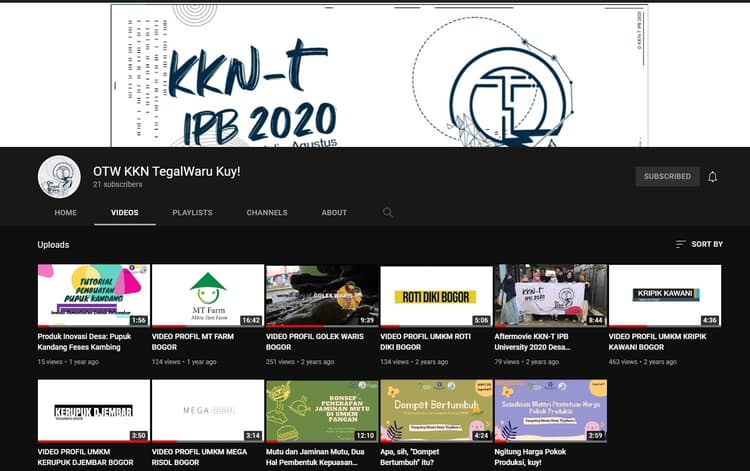This screenshot has width=750, height=471.
Task: Open Konsep Penerapan Jaminan Mutu thumbnail
Action: (322, 411)
